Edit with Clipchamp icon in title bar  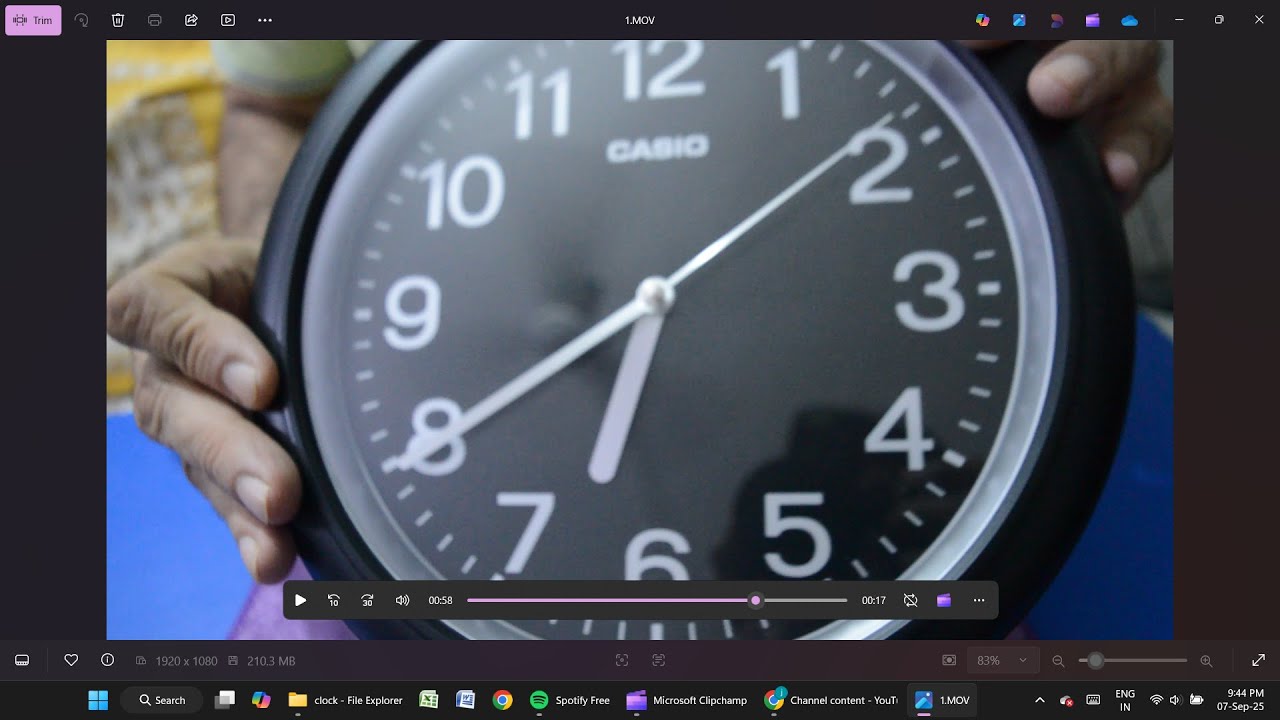pyautogui.click(x=1093, y=20)
